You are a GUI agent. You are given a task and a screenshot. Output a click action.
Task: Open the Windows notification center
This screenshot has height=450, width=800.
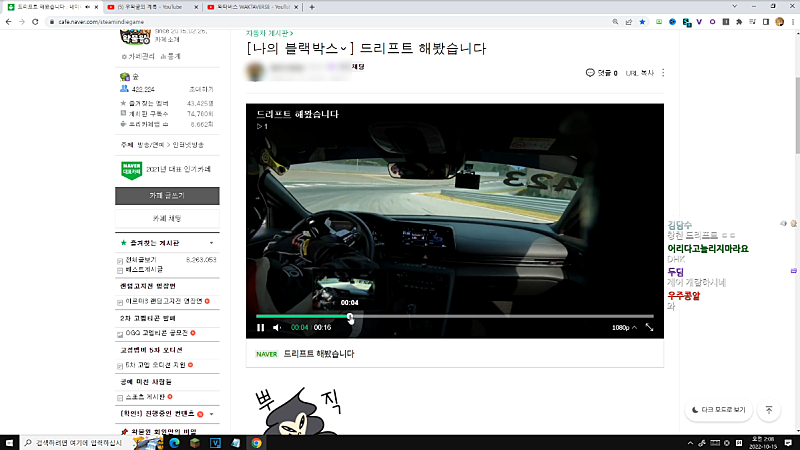788,443
